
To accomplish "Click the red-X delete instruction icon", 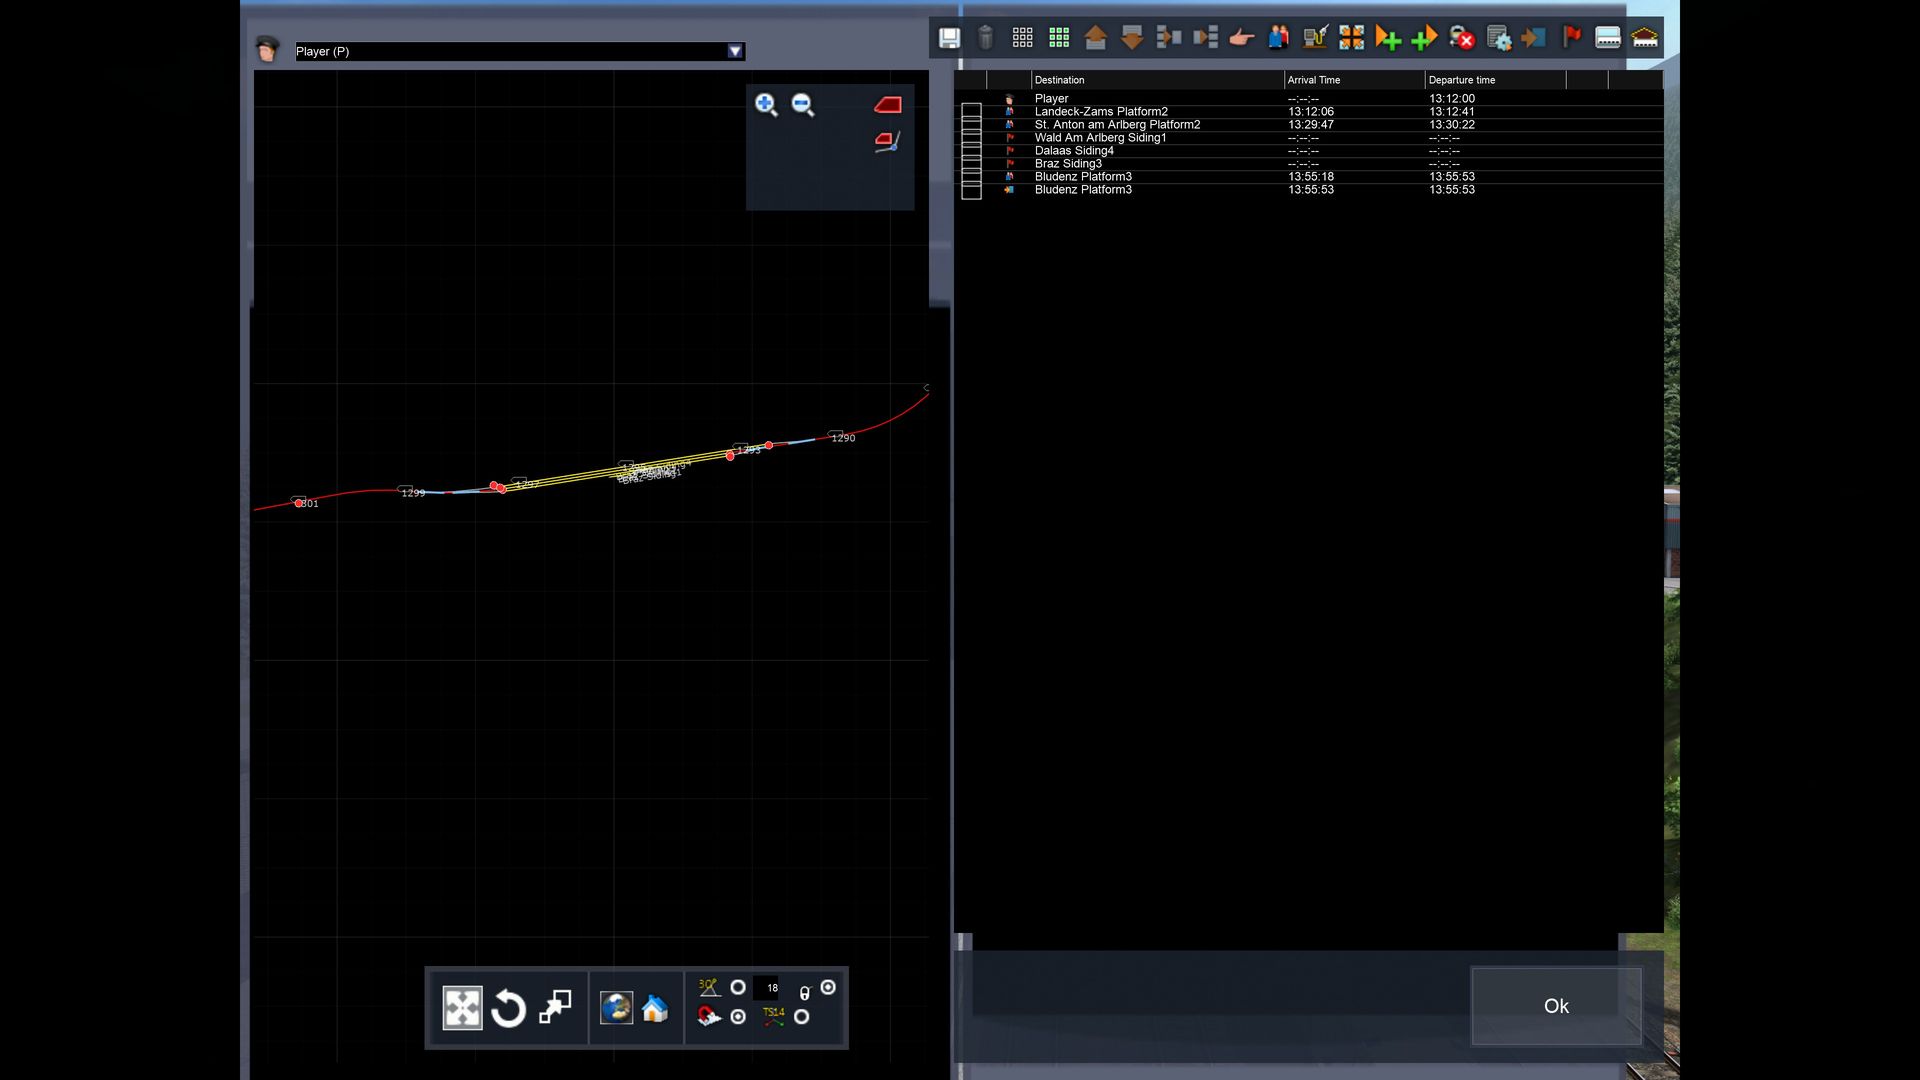I will 1462,38.
